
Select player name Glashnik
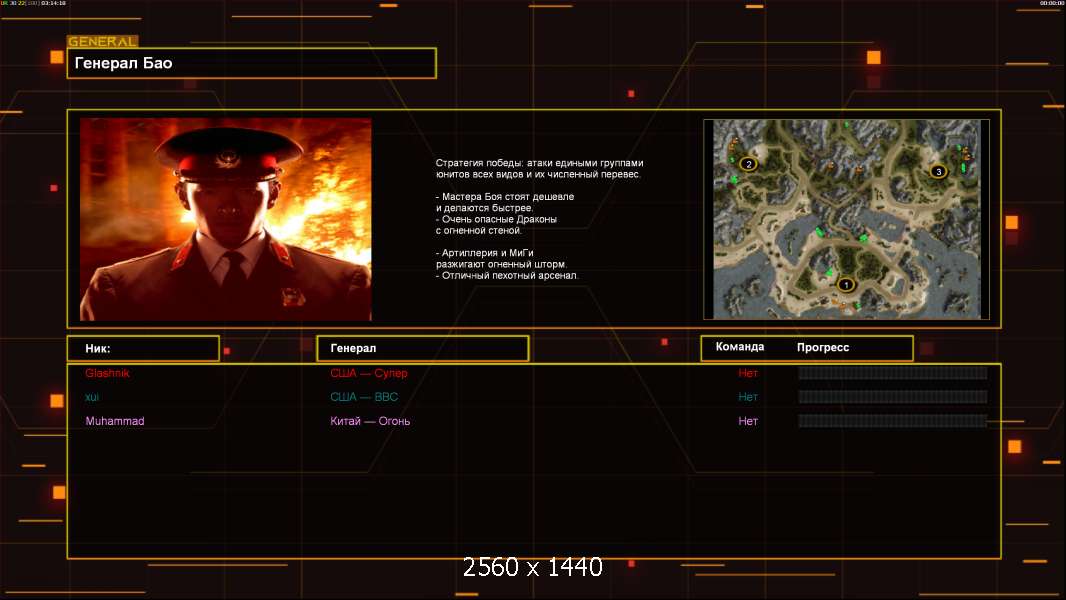(107, 373)
